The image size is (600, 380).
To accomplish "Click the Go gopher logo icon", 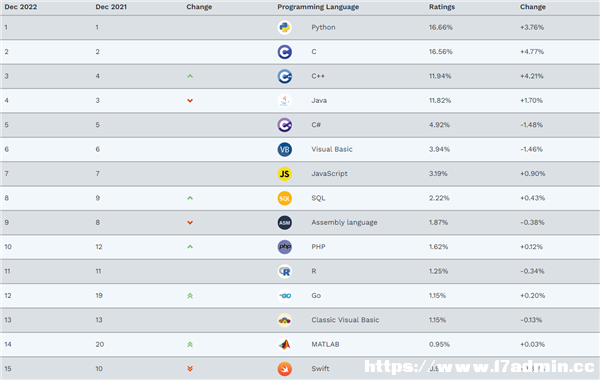I will point(284,296).
